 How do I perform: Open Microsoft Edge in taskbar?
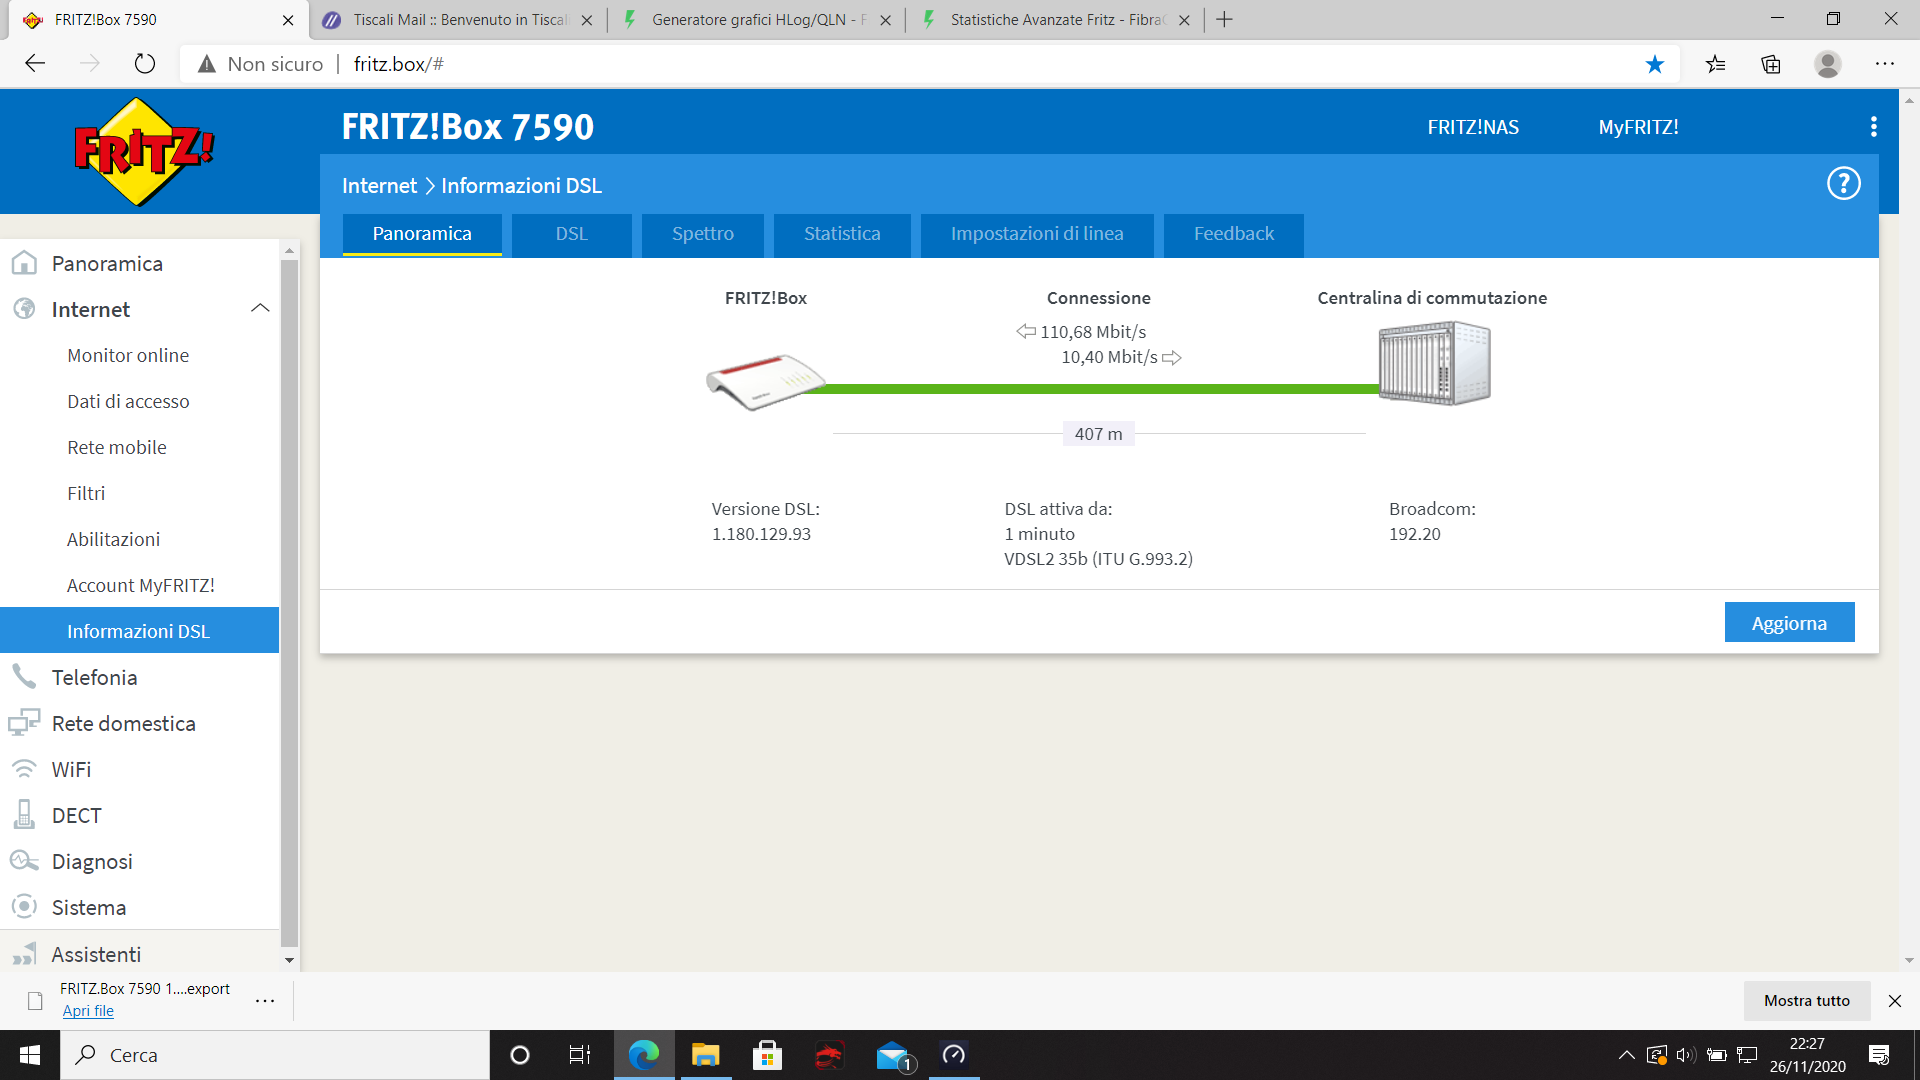click(644, 1055)
